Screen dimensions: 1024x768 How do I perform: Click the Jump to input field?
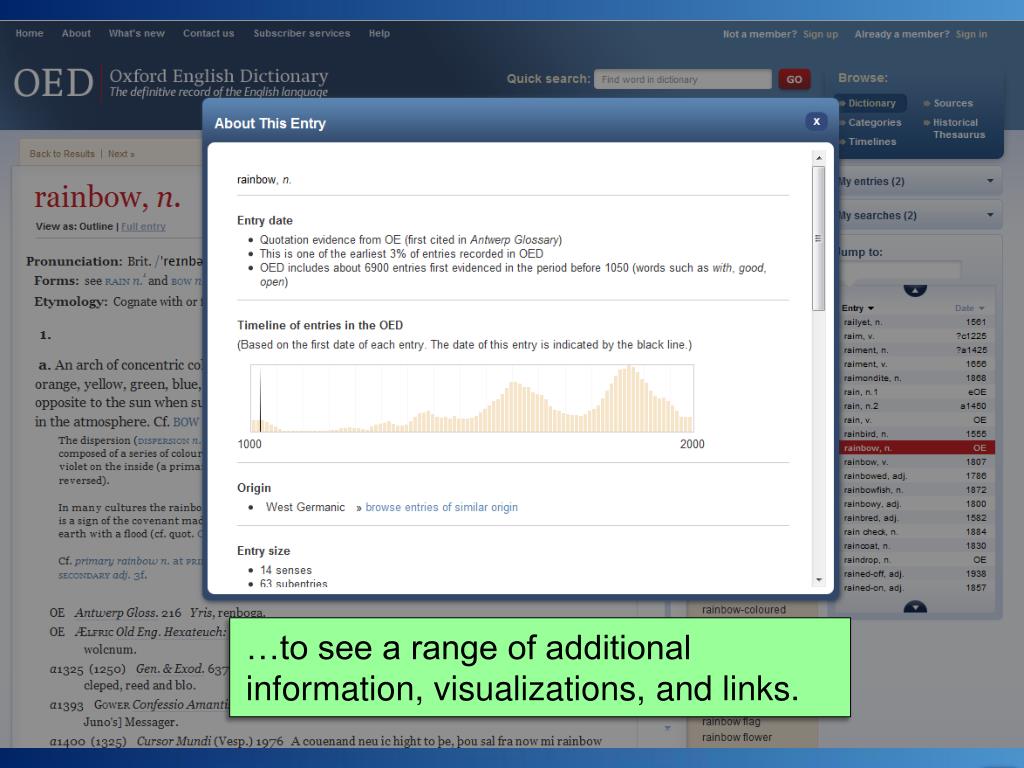click(x=901, y=270)
